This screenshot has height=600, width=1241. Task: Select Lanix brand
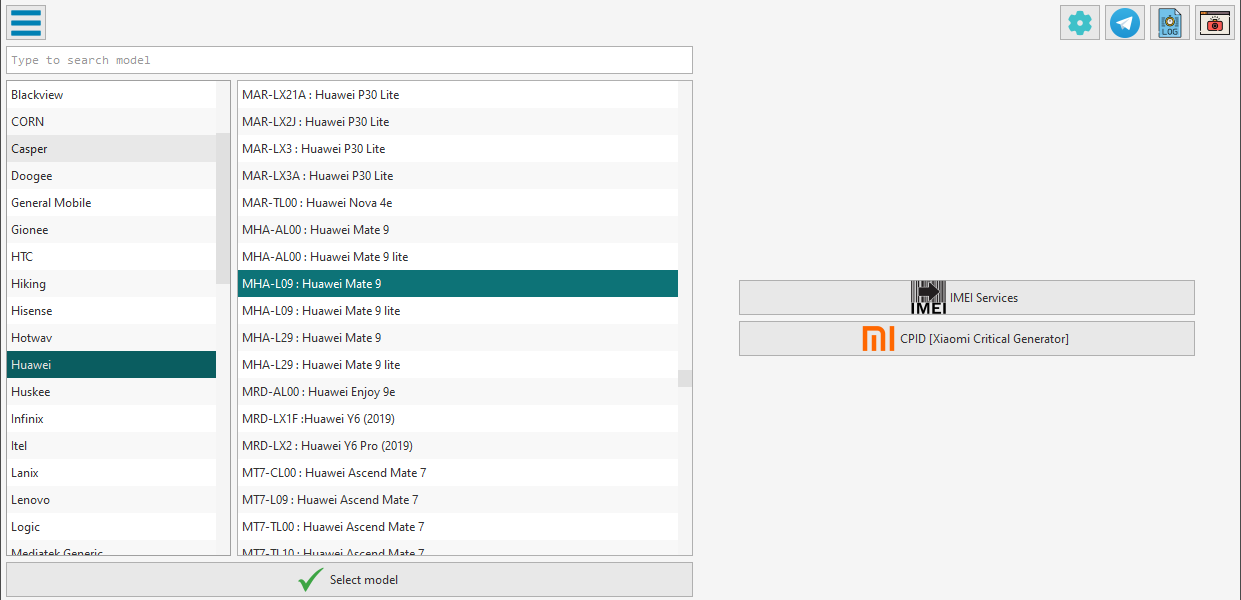(111, 473)
